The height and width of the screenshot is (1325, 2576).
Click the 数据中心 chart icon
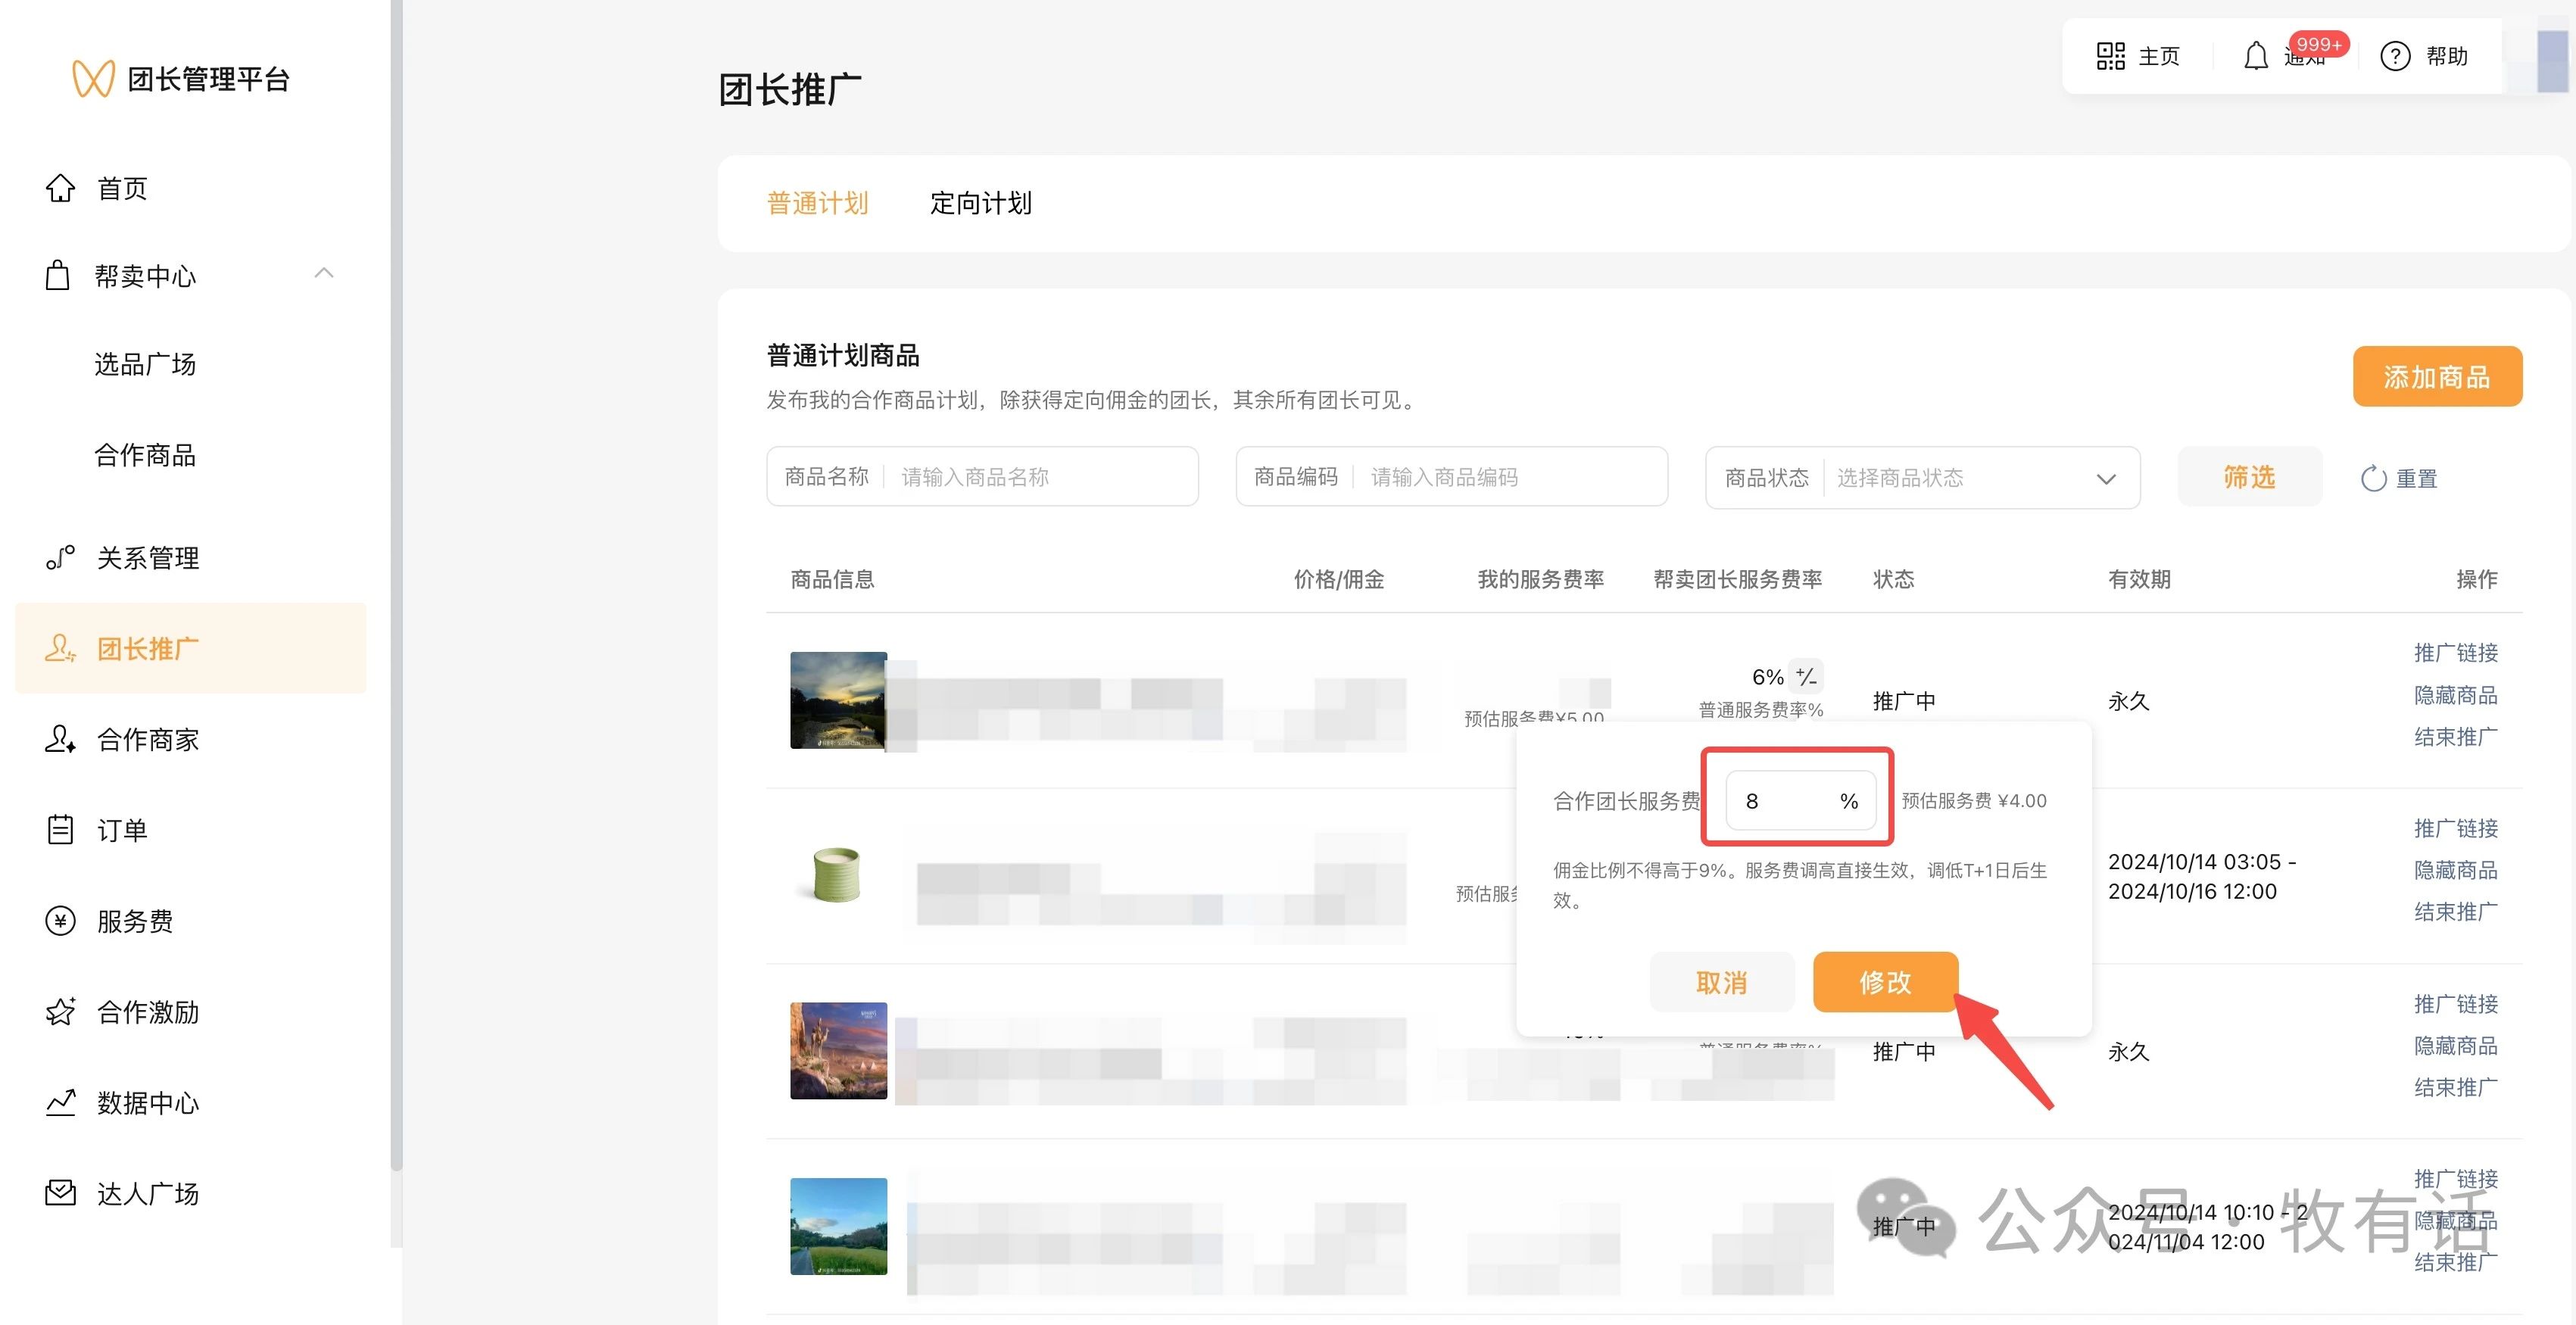60,1102
